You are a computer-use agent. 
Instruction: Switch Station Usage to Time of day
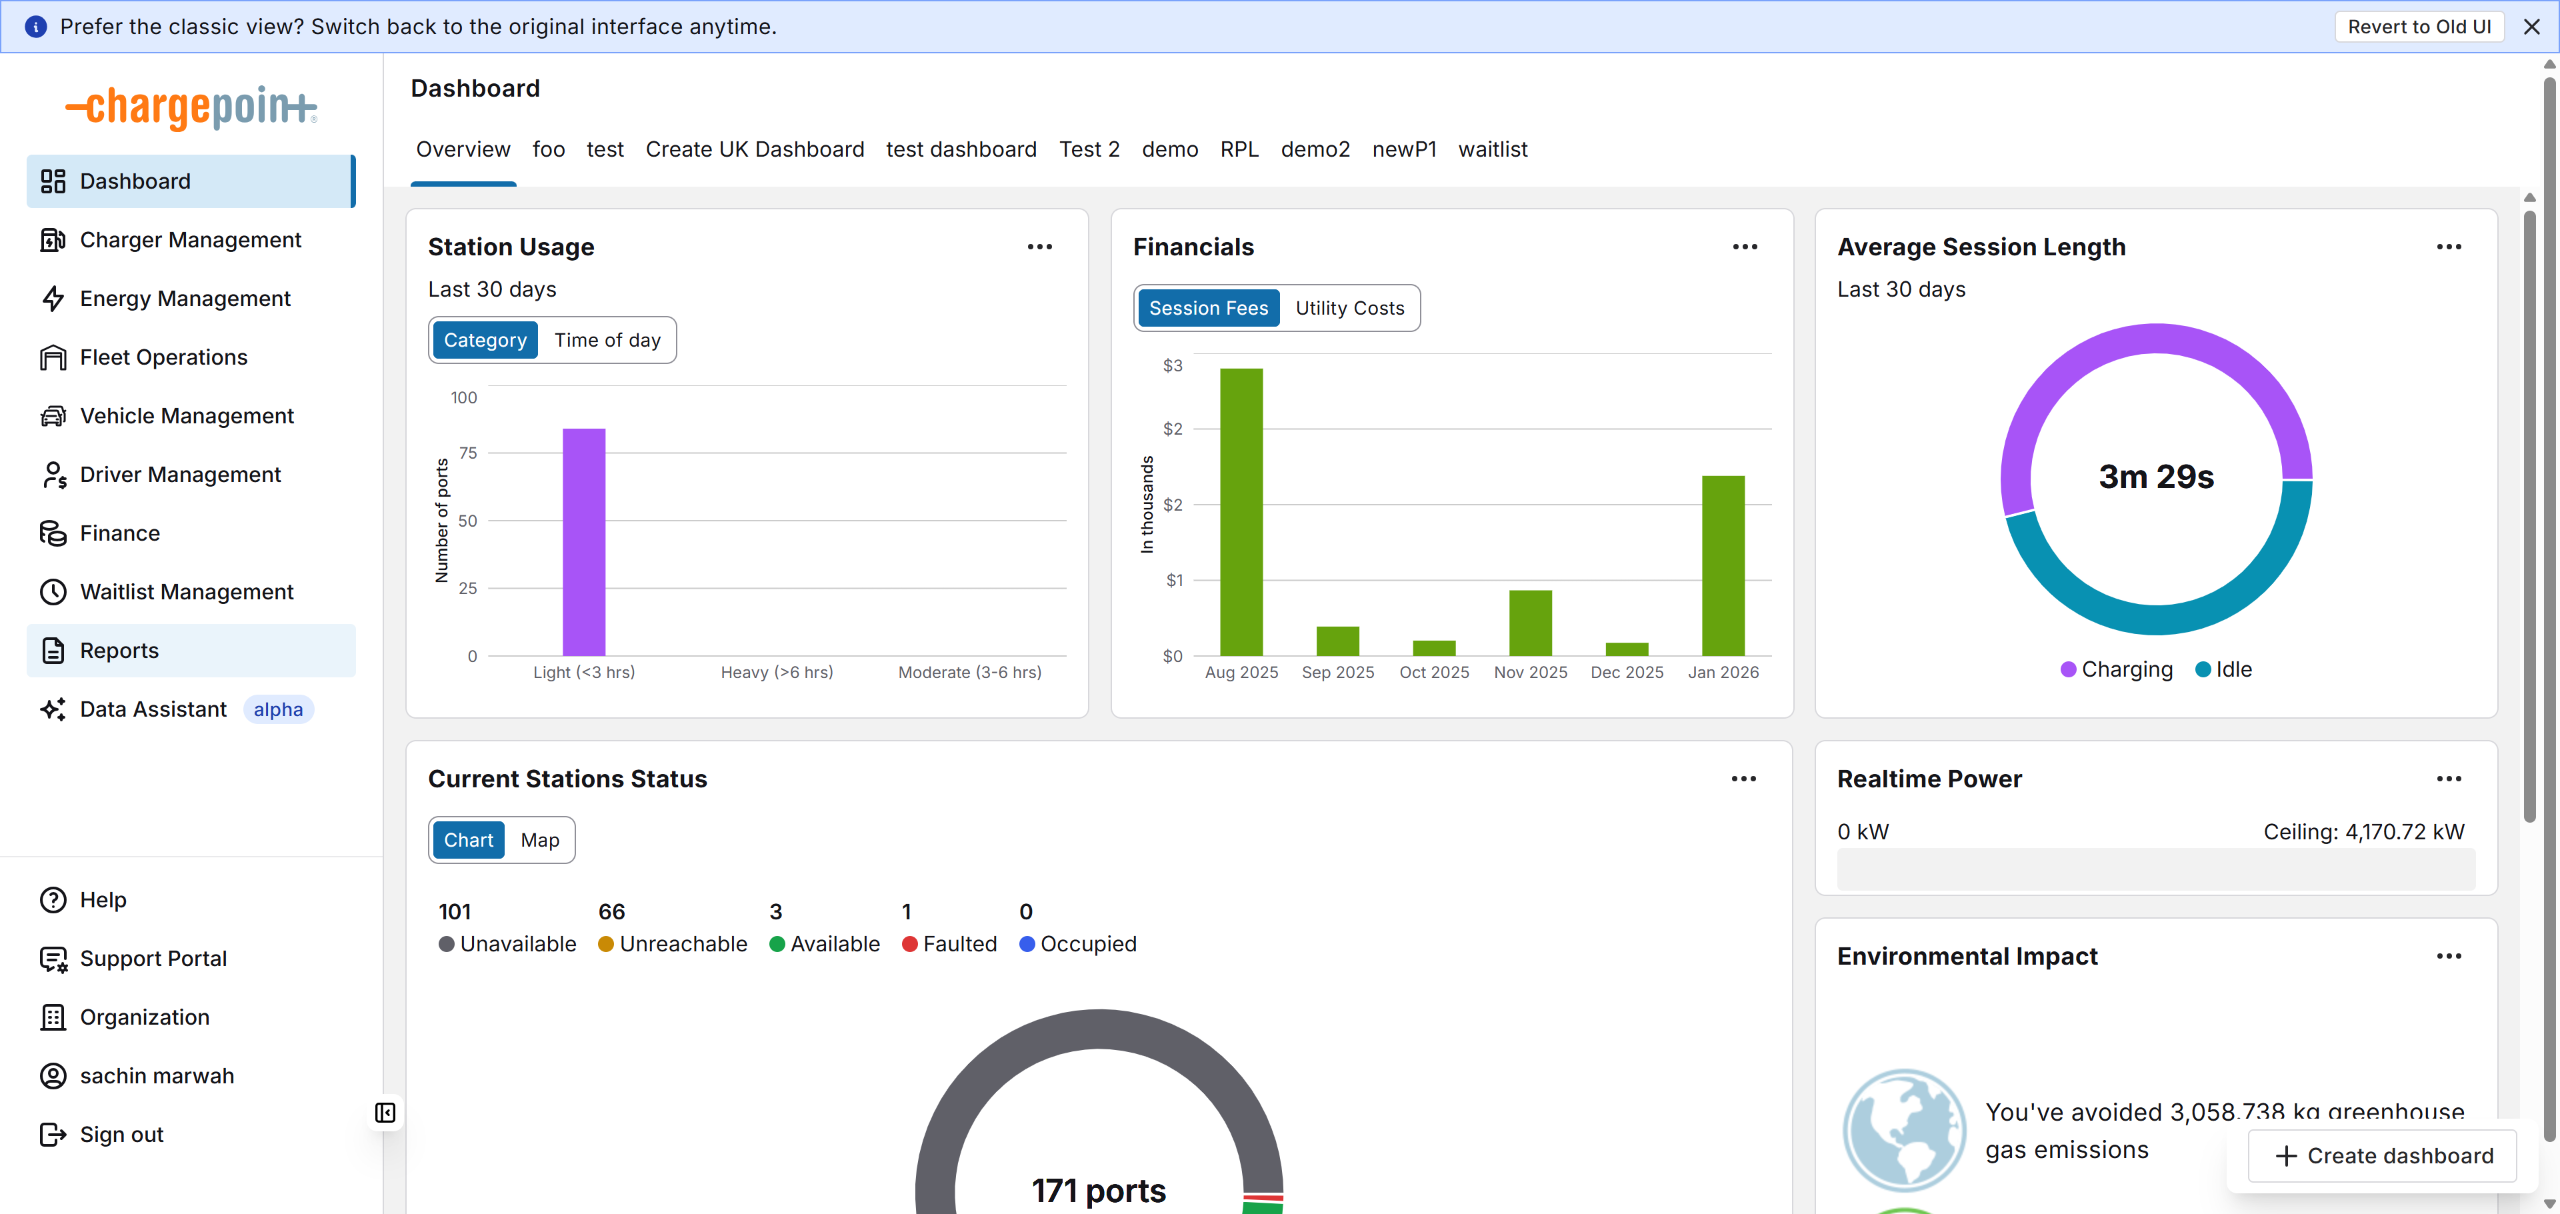click(x=607, y=340)
